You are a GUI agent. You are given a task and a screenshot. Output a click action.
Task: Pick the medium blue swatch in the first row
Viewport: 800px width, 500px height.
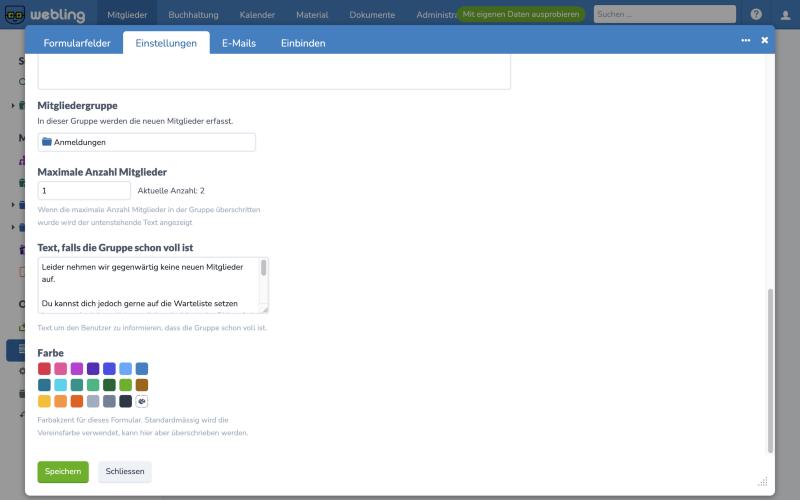point(142,369)
